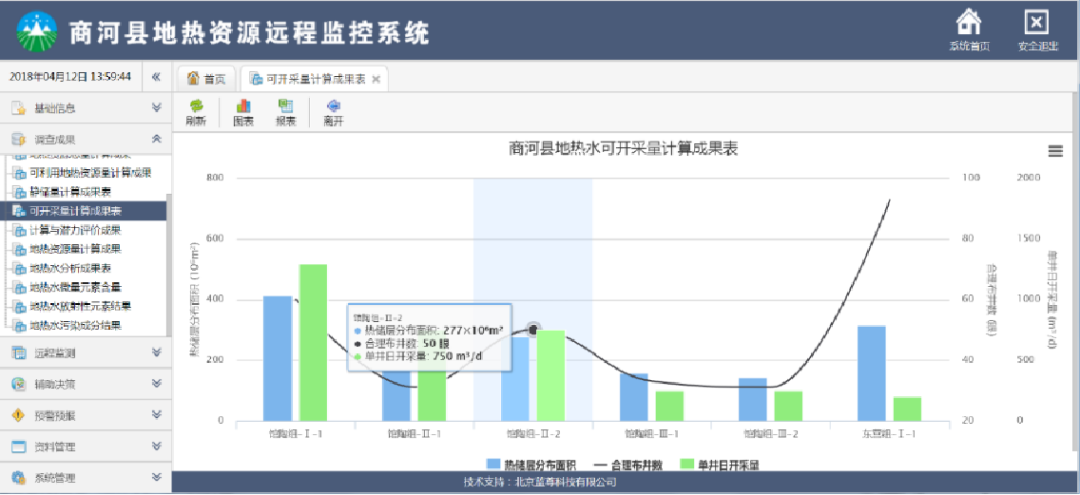Image resolution: width=1080 pixels, height=495 pixels.
Task: Click the 远程监测 section icon
Action: [x=18, y=353]
